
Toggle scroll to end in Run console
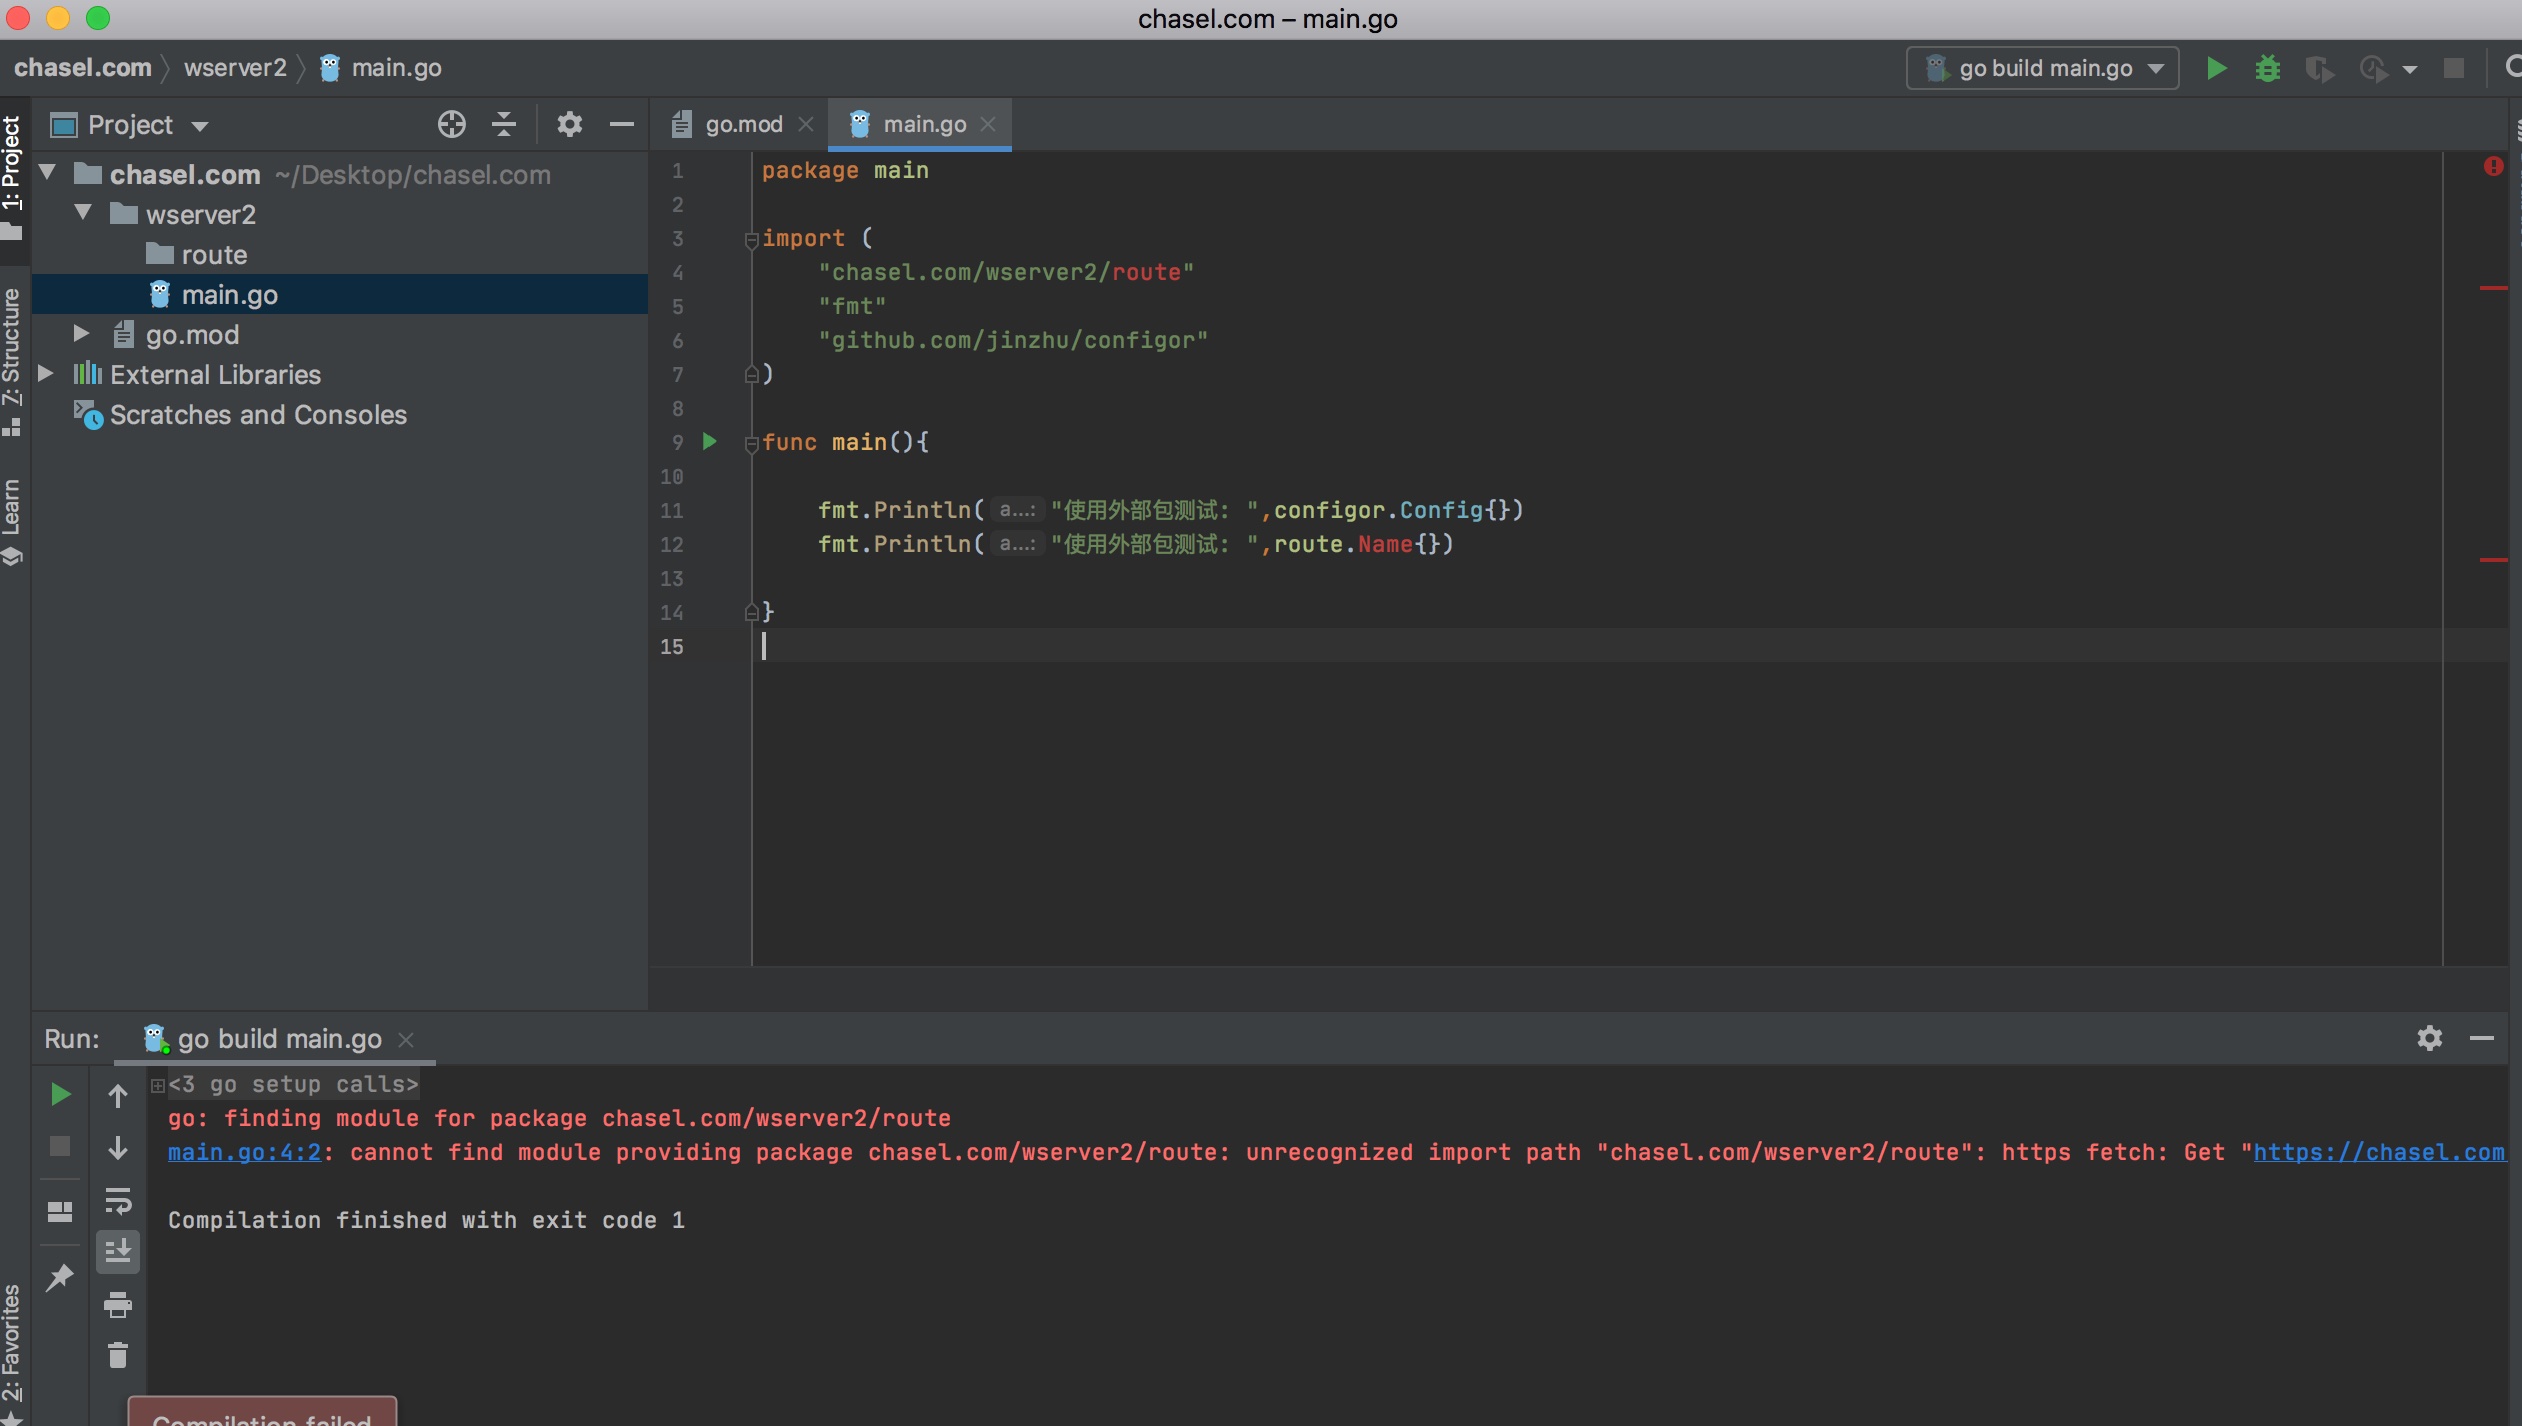click(118, 1251)
